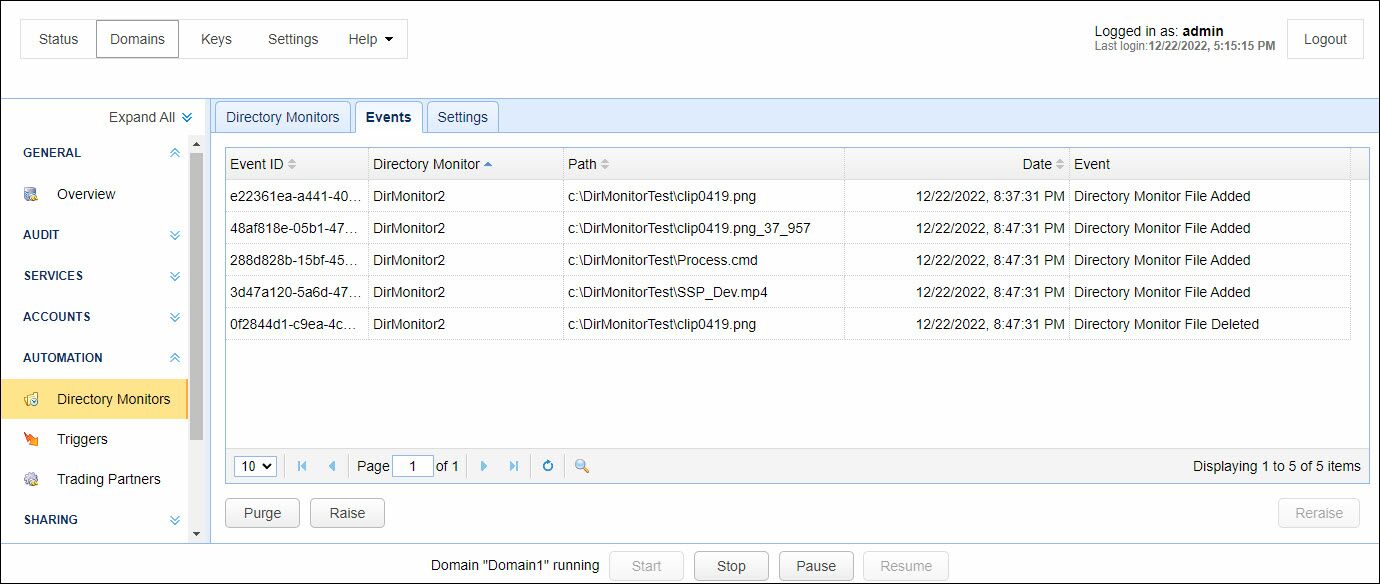The width and height of the screenshot is (1380, 584).
Task: Expand the AUDIT section
Action: [175, 235]
